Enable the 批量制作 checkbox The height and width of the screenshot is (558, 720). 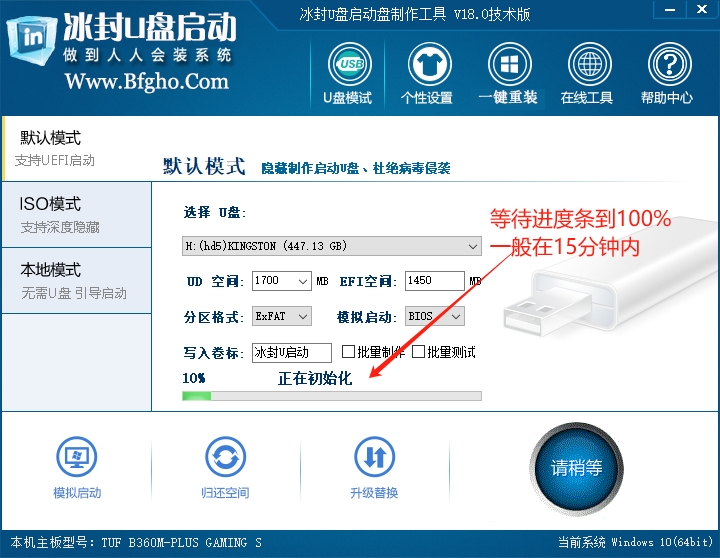349,352
